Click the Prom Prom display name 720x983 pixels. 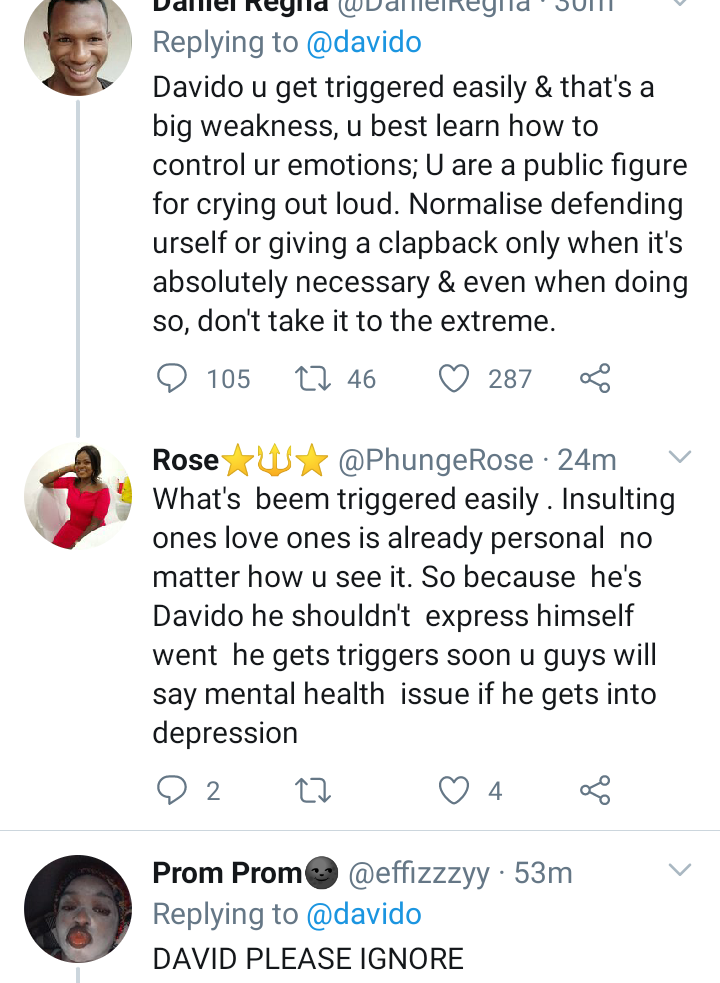pyautogui.click(x=226, y=873)
